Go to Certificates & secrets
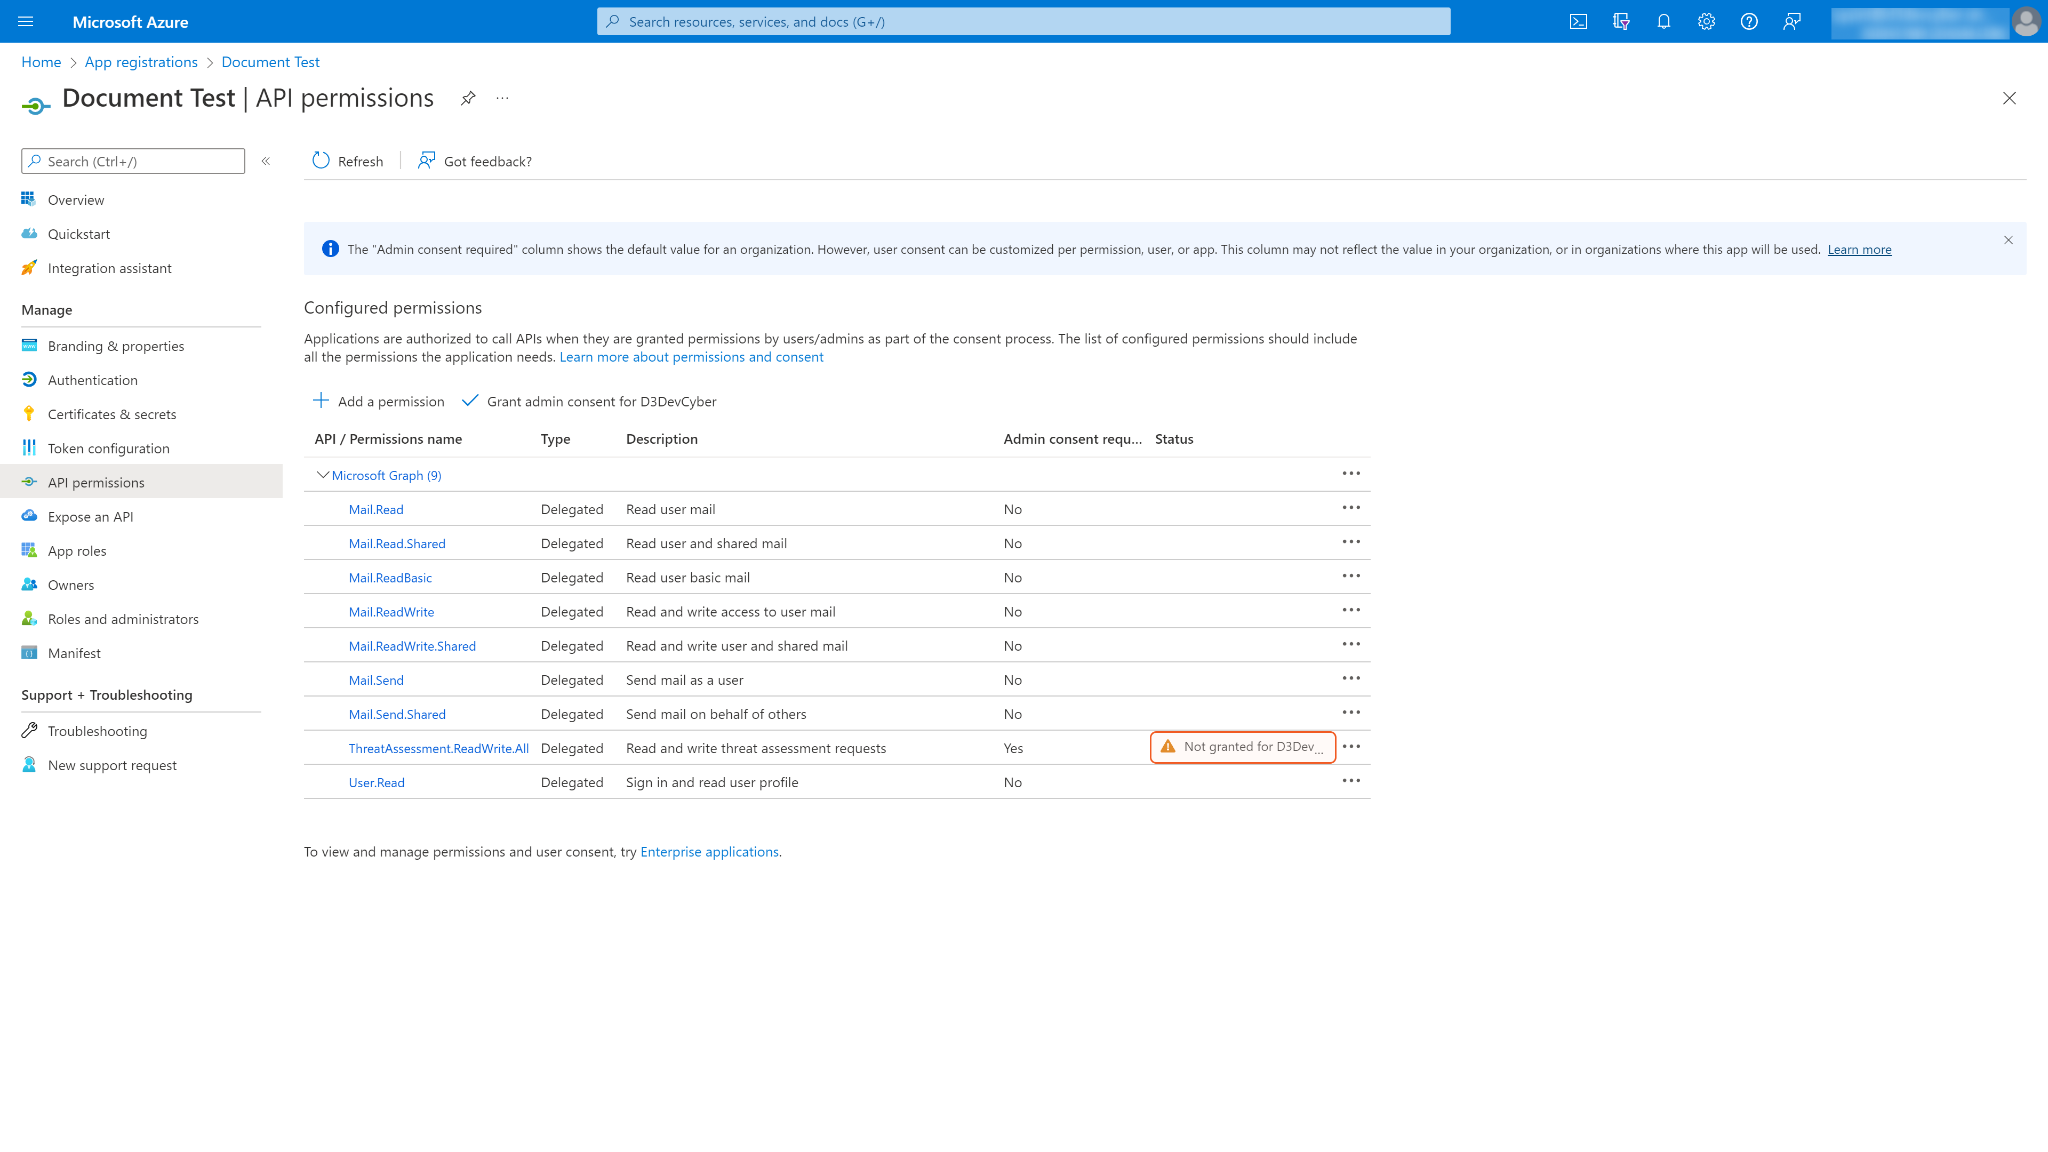Viewport: 2048px width, 1152px height. pos(111,414)
